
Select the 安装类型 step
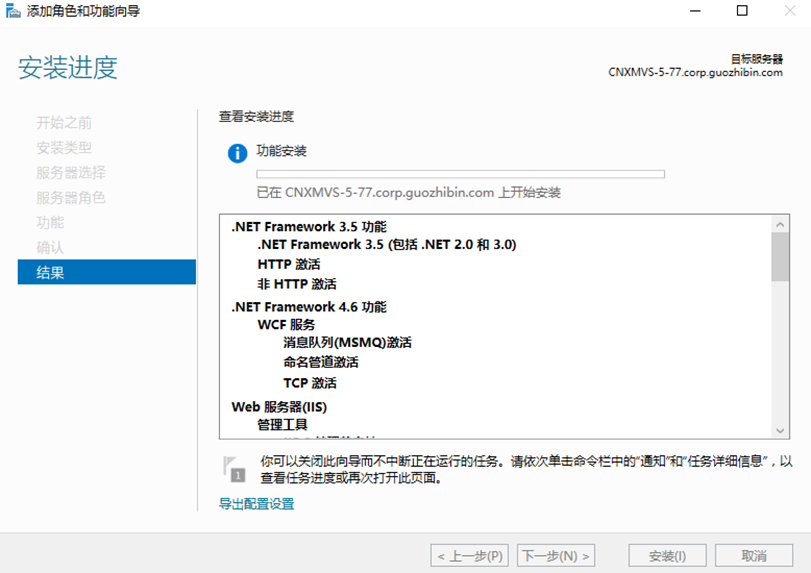pos(64,148)
